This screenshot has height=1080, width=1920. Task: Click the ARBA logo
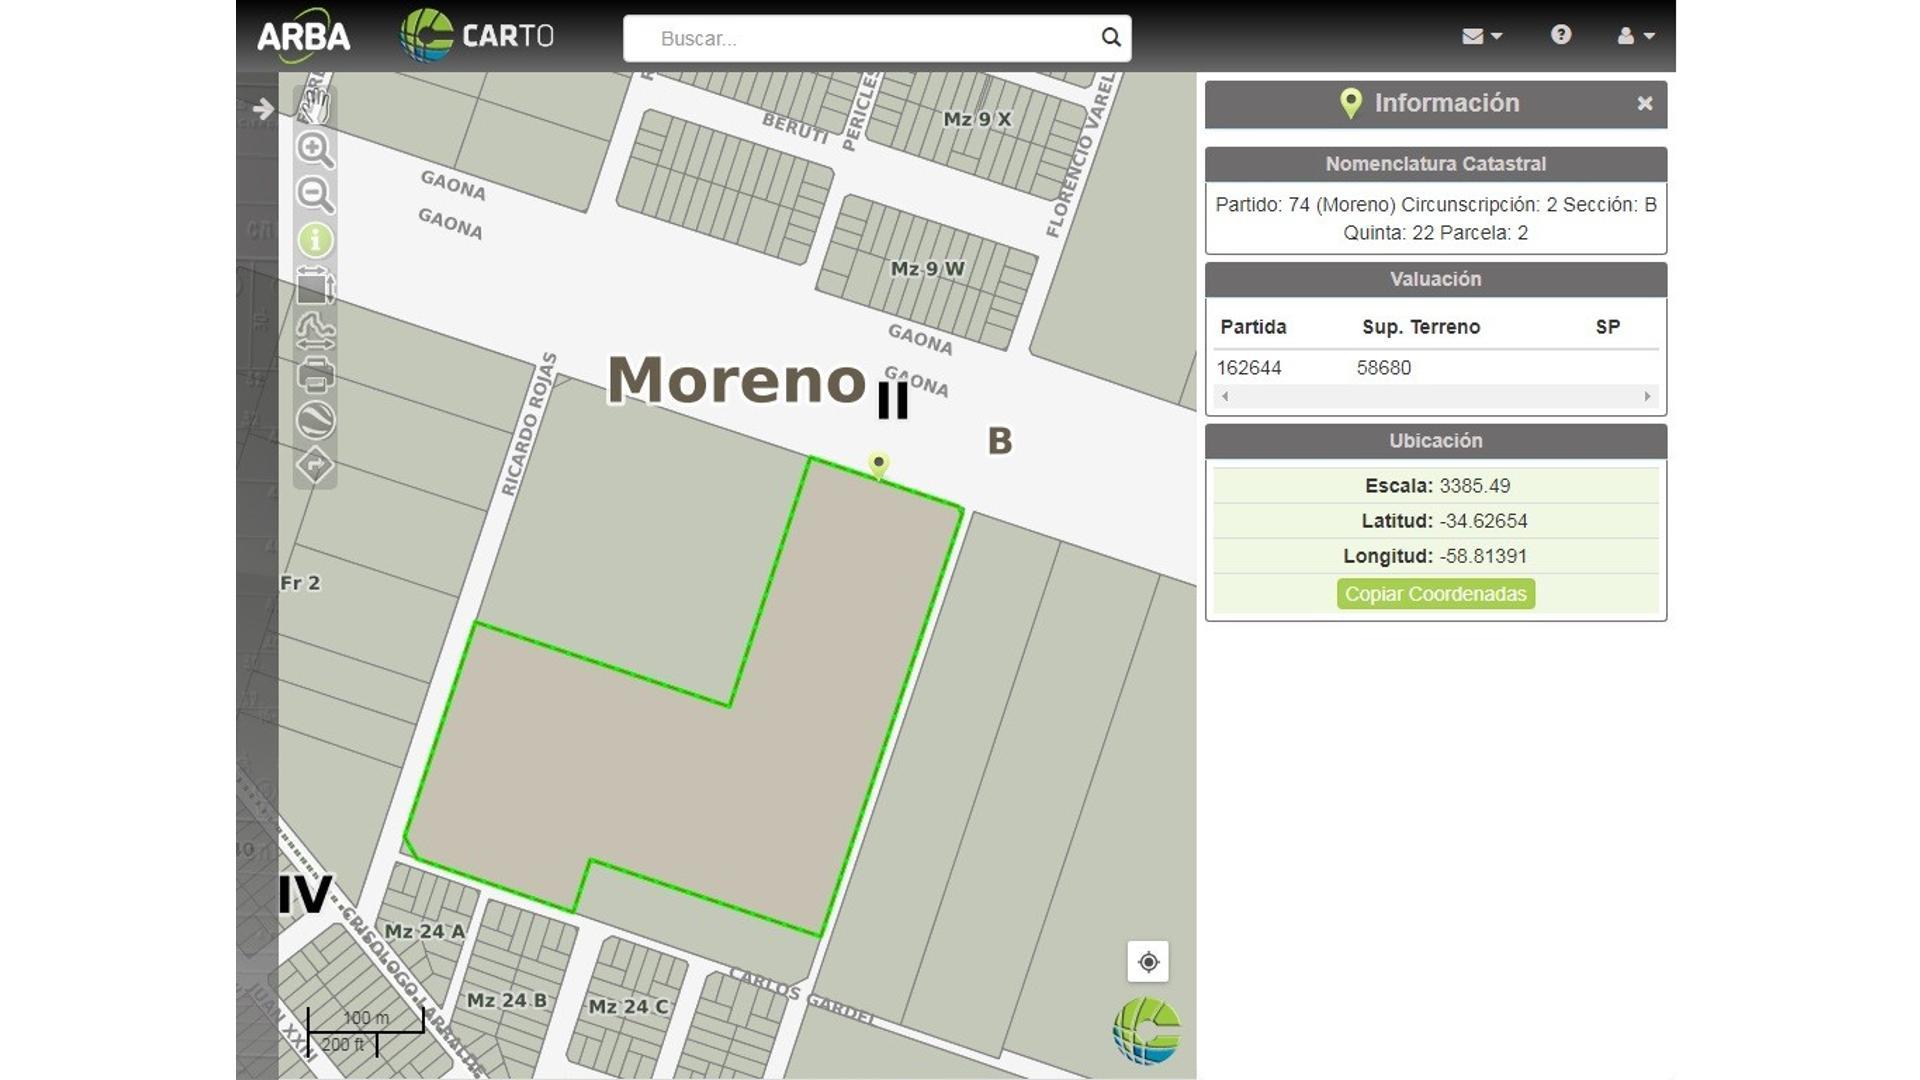coord(303,36)
